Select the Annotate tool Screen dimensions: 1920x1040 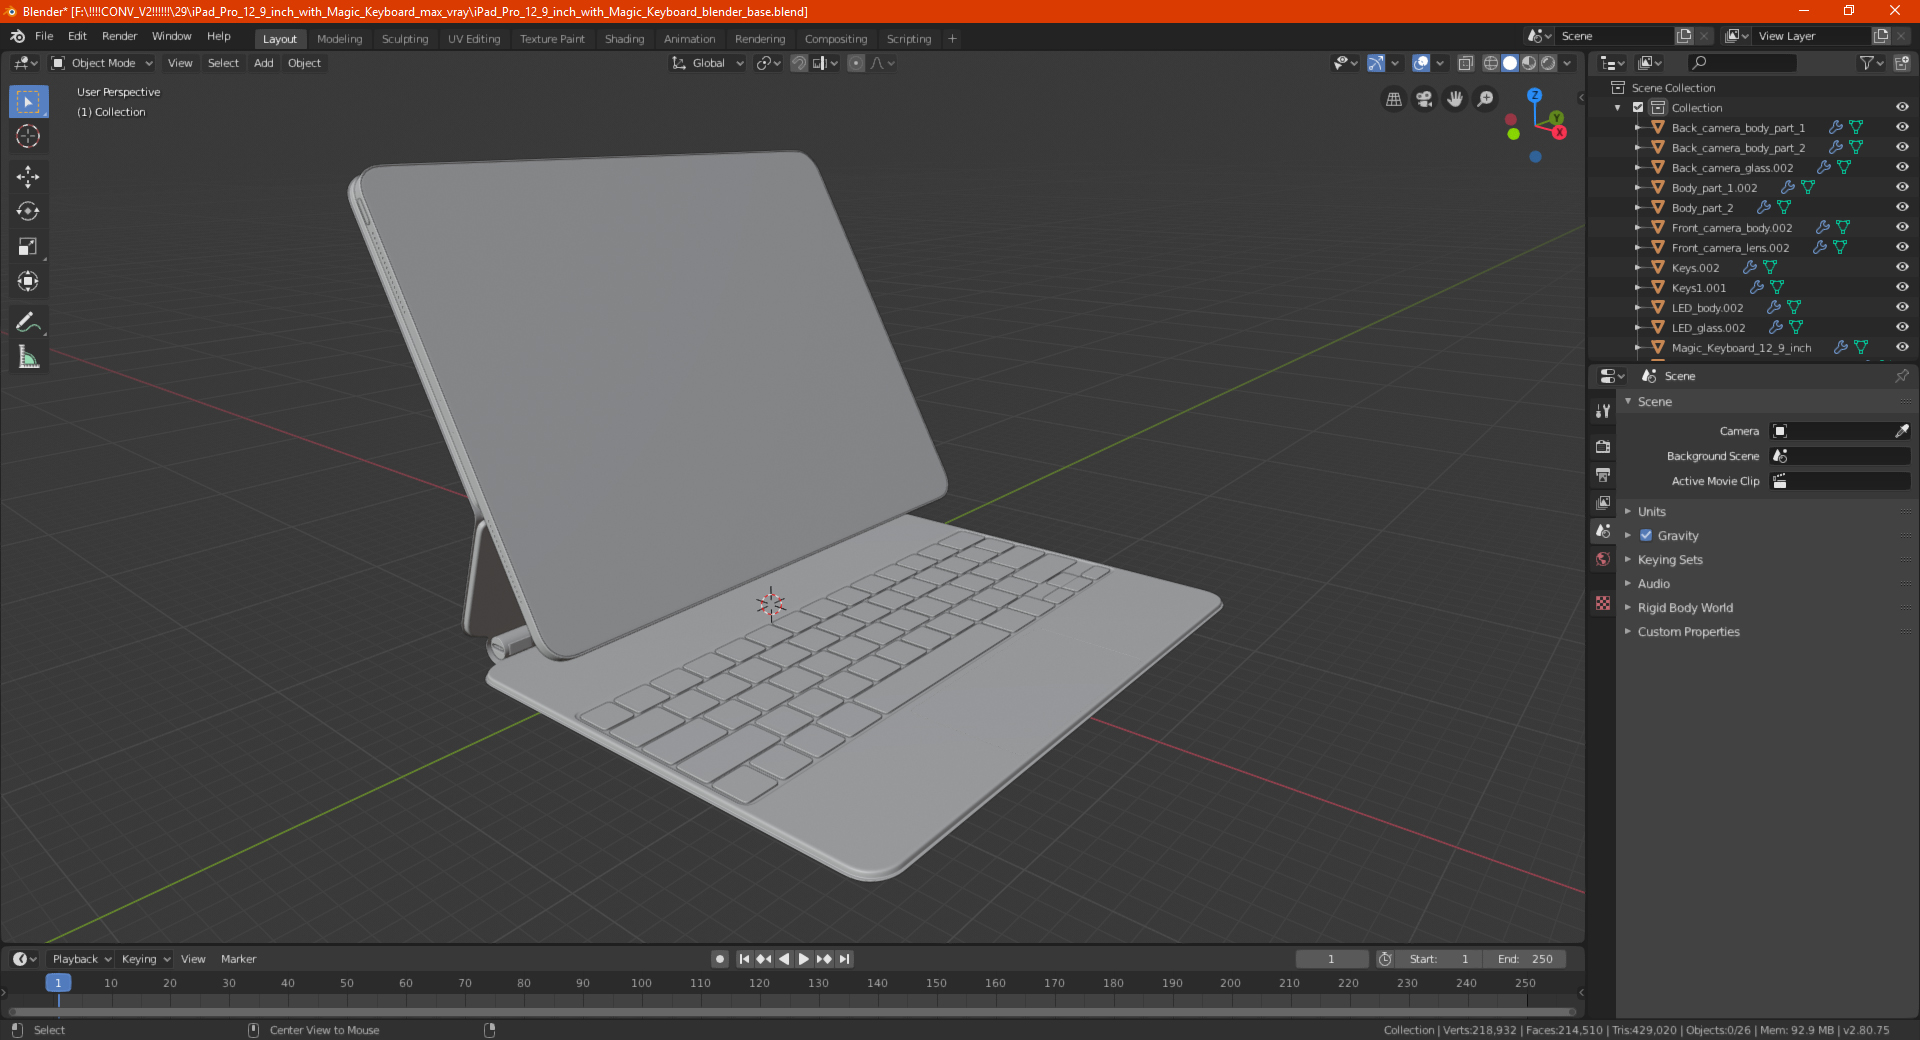pyautogui.click(x=28, y=322)
